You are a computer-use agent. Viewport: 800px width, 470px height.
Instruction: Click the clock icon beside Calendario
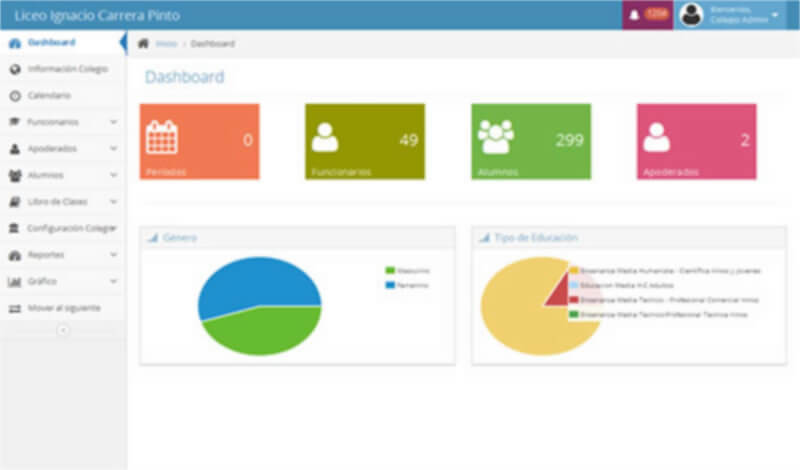(x=15, y=95)
